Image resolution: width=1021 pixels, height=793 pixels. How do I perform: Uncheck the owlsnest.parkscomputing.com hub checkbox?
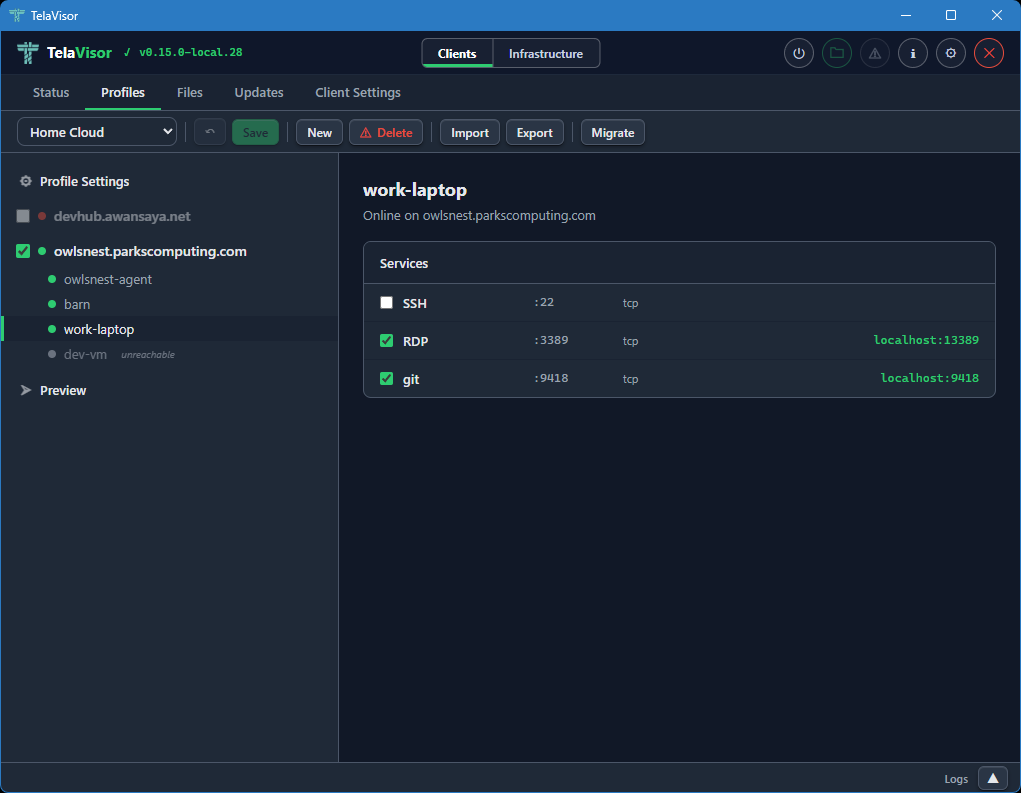point(23,251)
